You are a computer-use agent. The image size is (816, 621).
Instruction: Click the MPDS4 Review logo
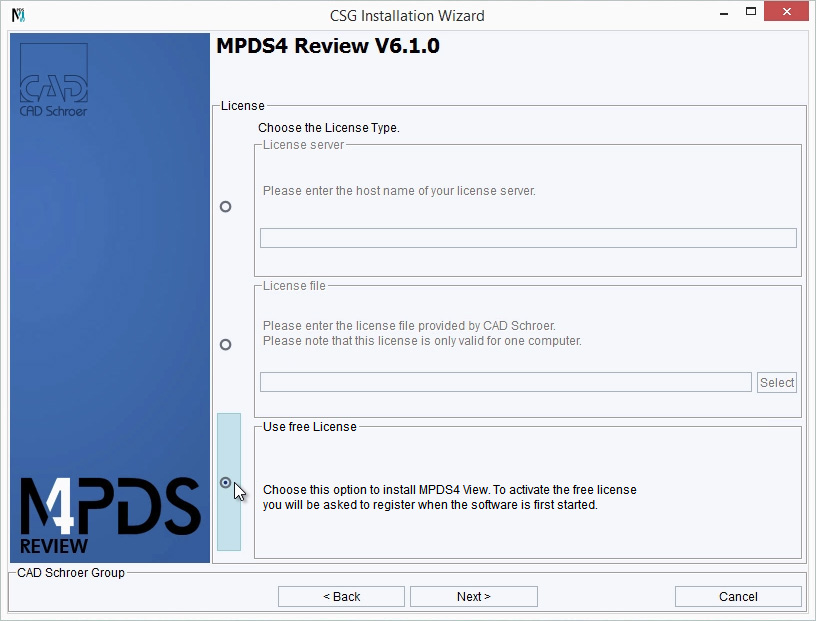click(x=110, y=515)
